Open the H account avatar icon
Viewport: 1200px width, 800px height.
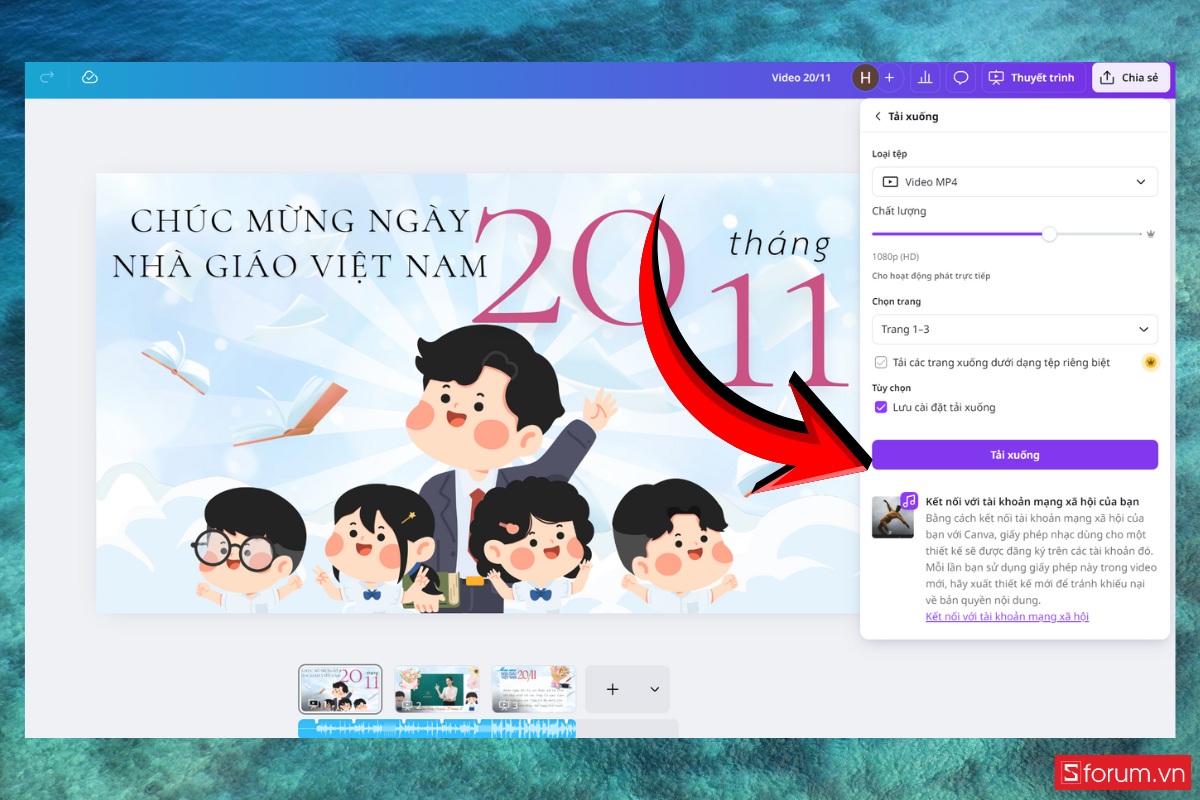pos(864,77)
